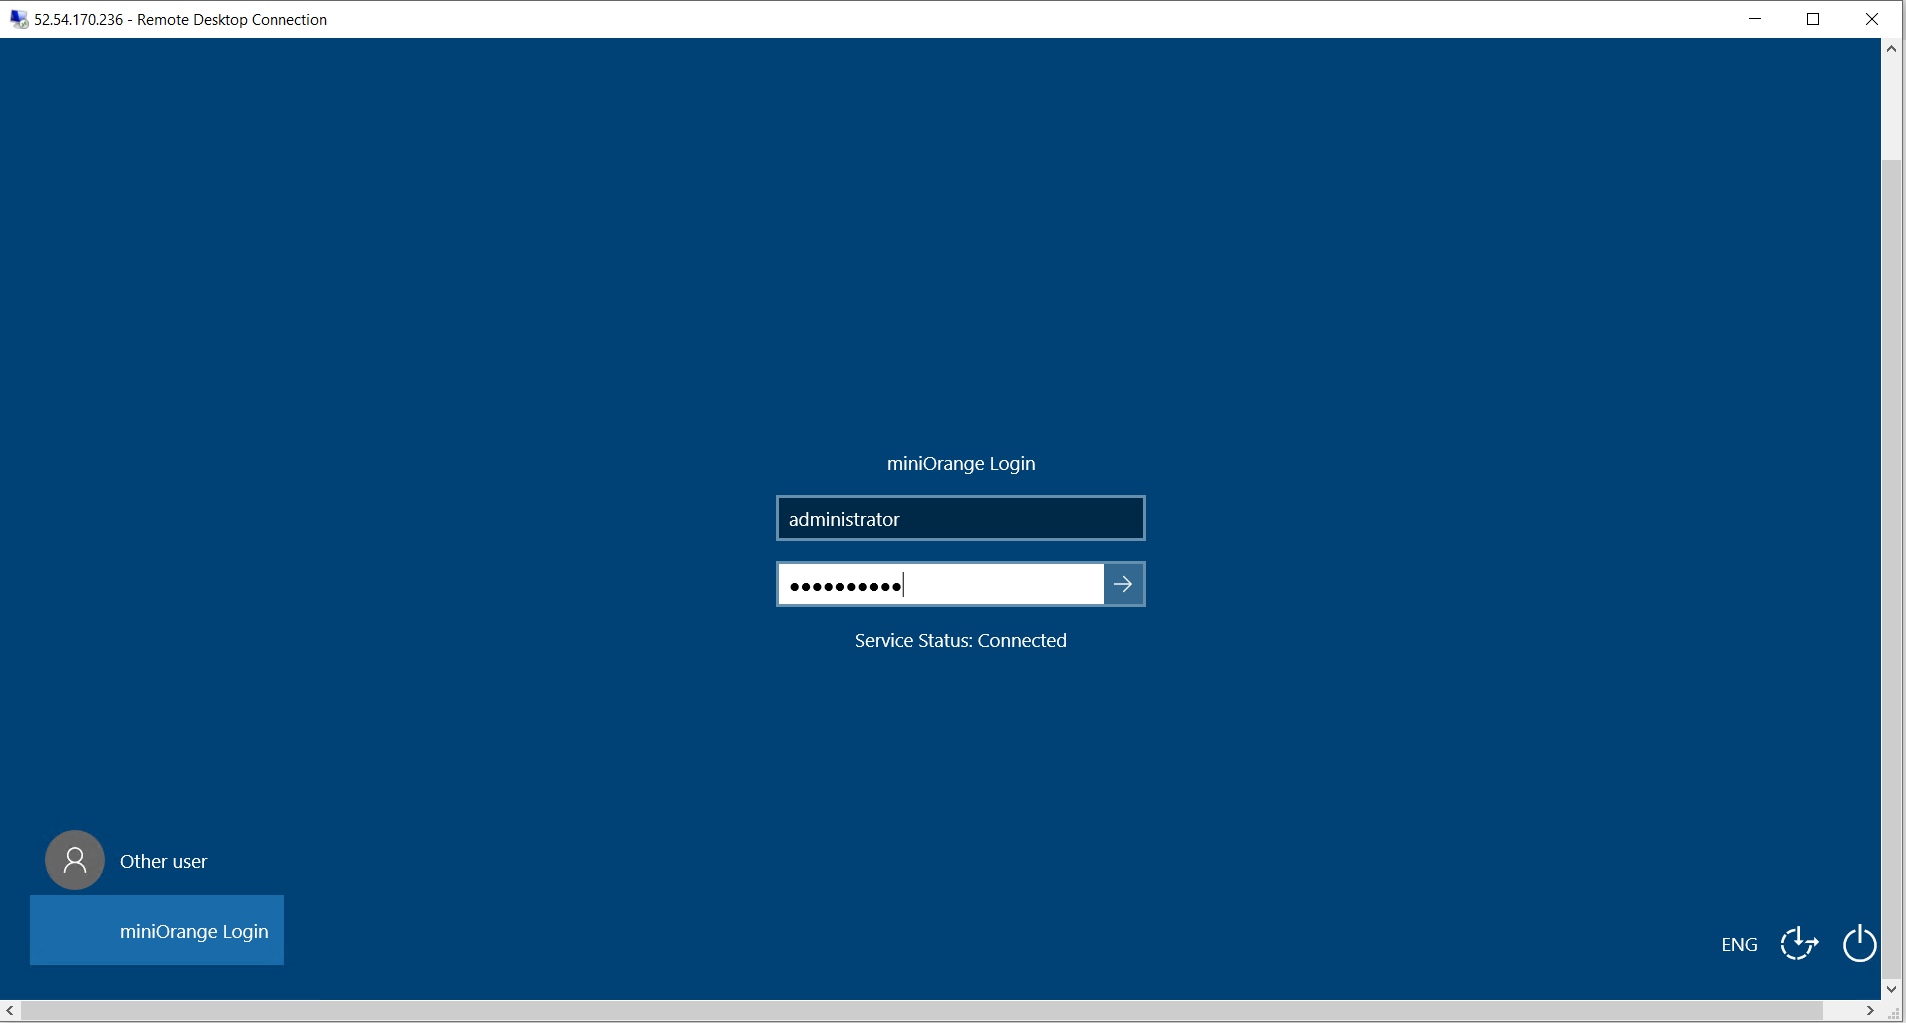Choose the miniOrange Login sign-in option
The width and height of the screenshot is (1906, 1023).
[157, 930]
